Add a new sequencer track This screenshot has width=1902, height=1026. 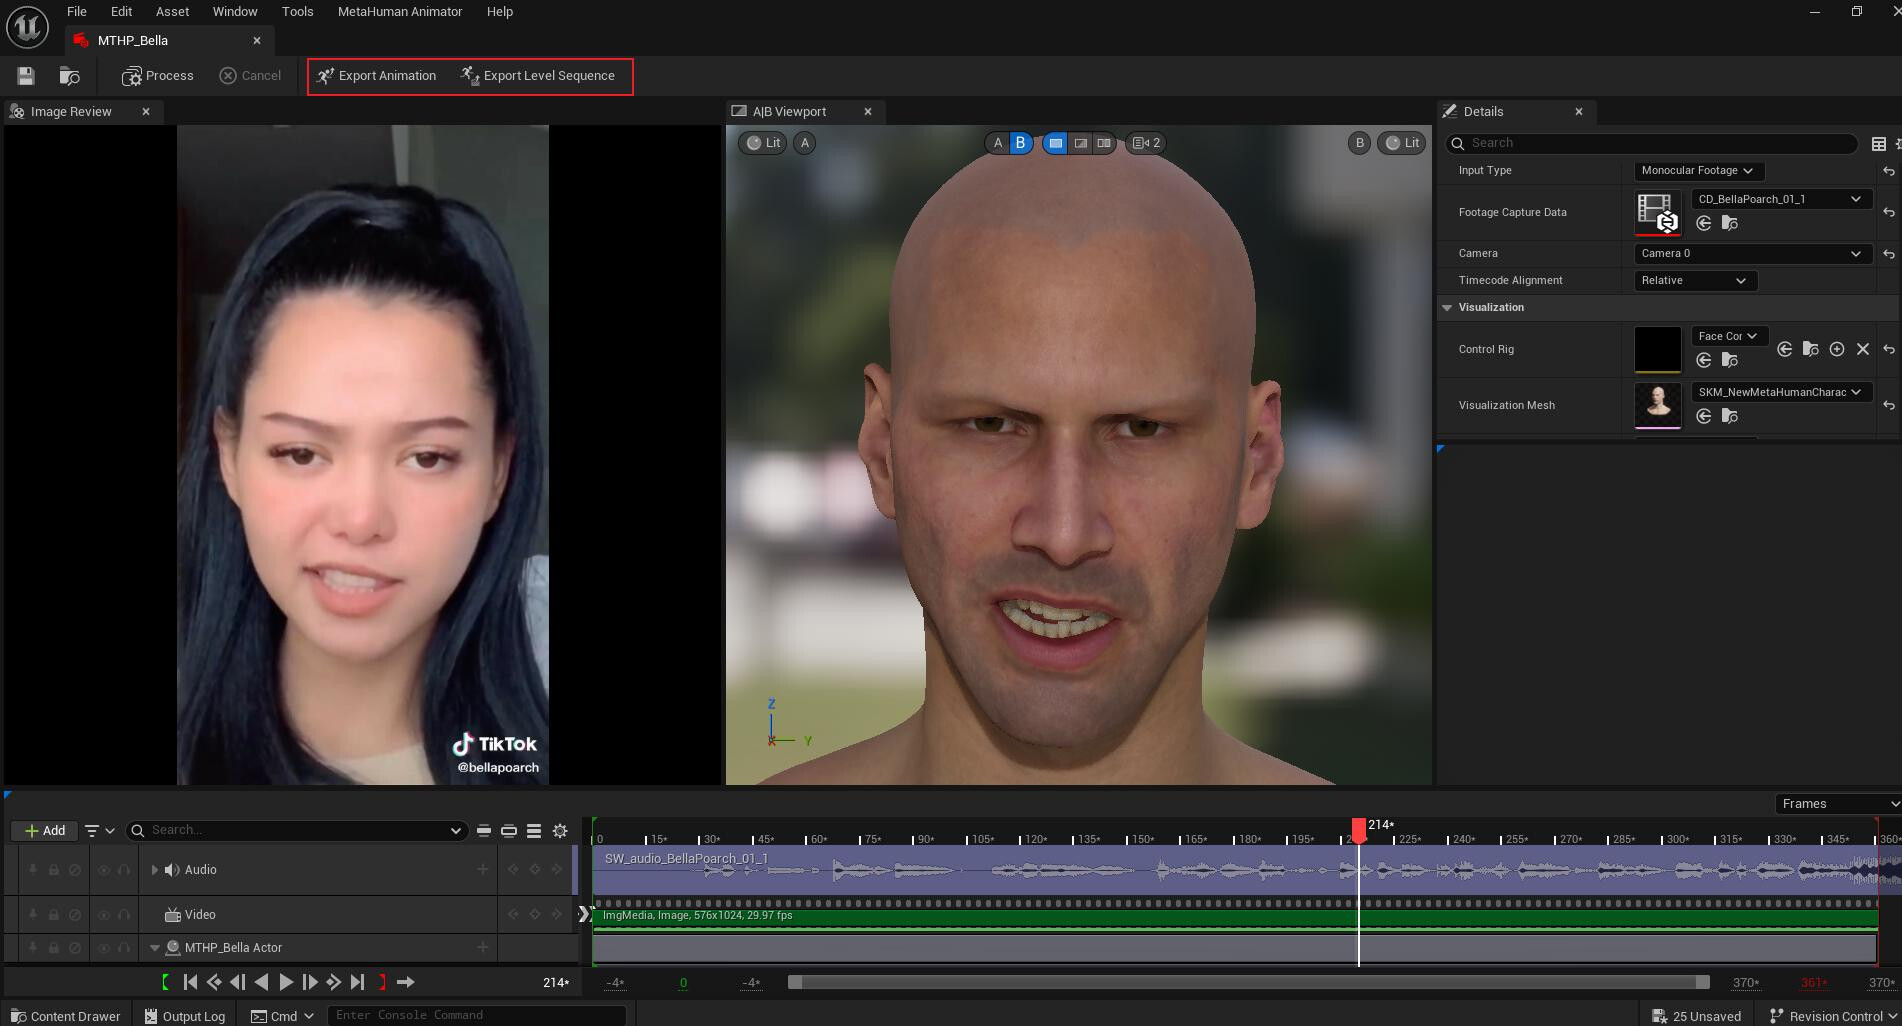(x=44, y=831)
